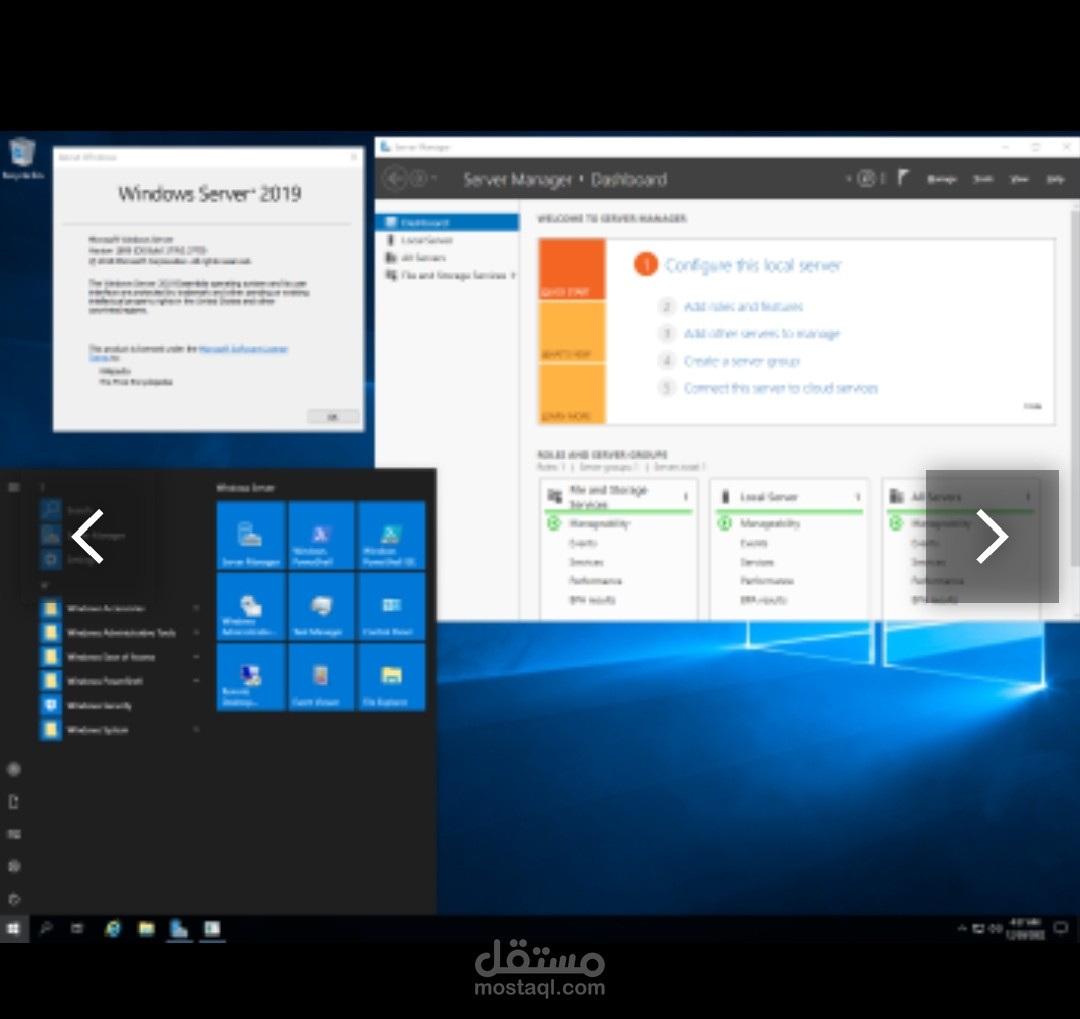Open the Tools menu
This screenshot has height=1019, width=1080.
point(983,179)
